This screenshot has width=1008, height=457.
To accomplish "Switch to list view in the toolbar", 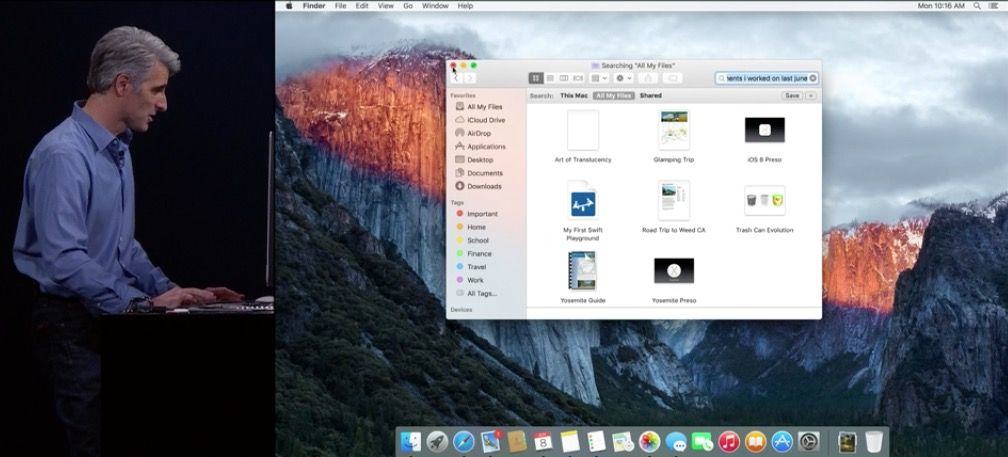I will point(550,78).
